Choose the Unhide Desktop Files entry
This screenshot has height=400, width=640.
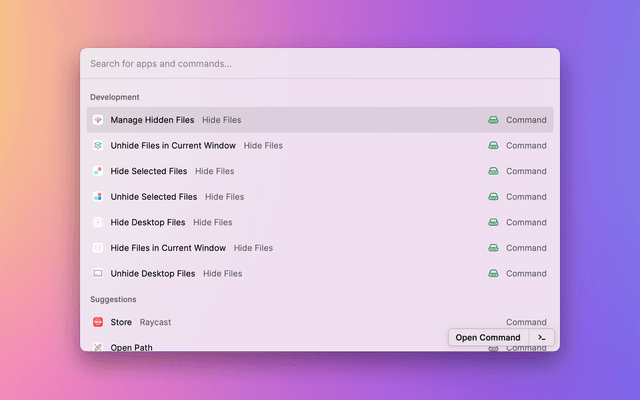[153, 273]
